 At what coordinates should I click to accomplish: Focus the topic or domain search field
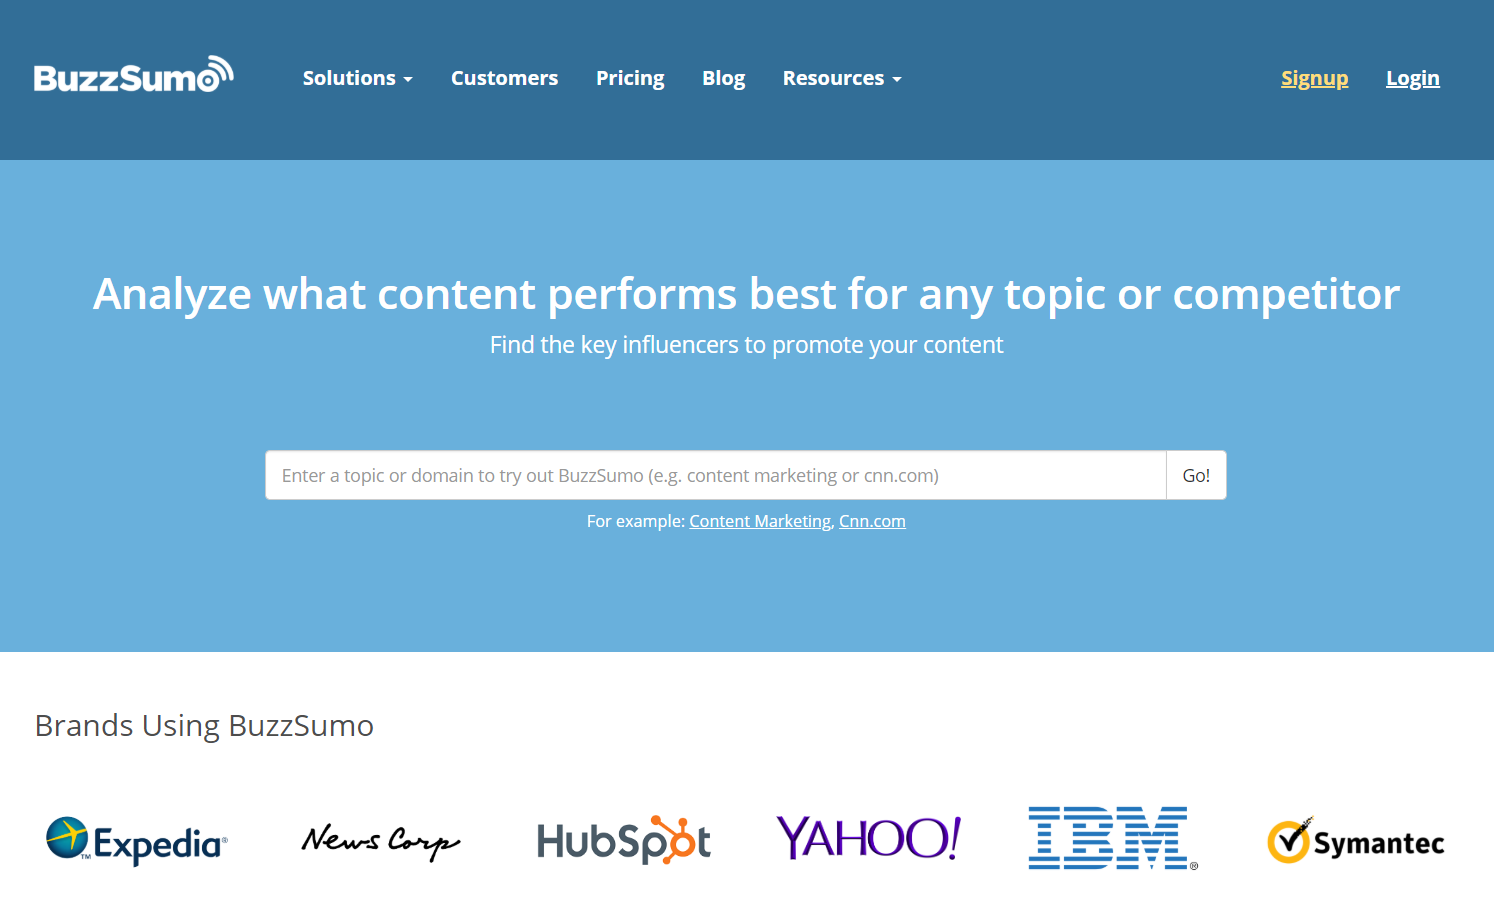[x=716, y=475]
